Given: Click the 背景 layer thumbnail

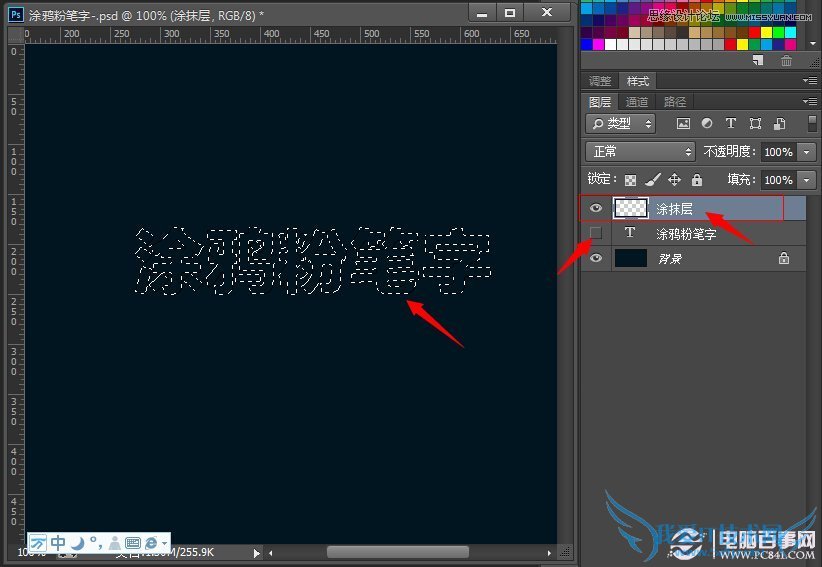Looking at the screenshot, I should (631, 258).
